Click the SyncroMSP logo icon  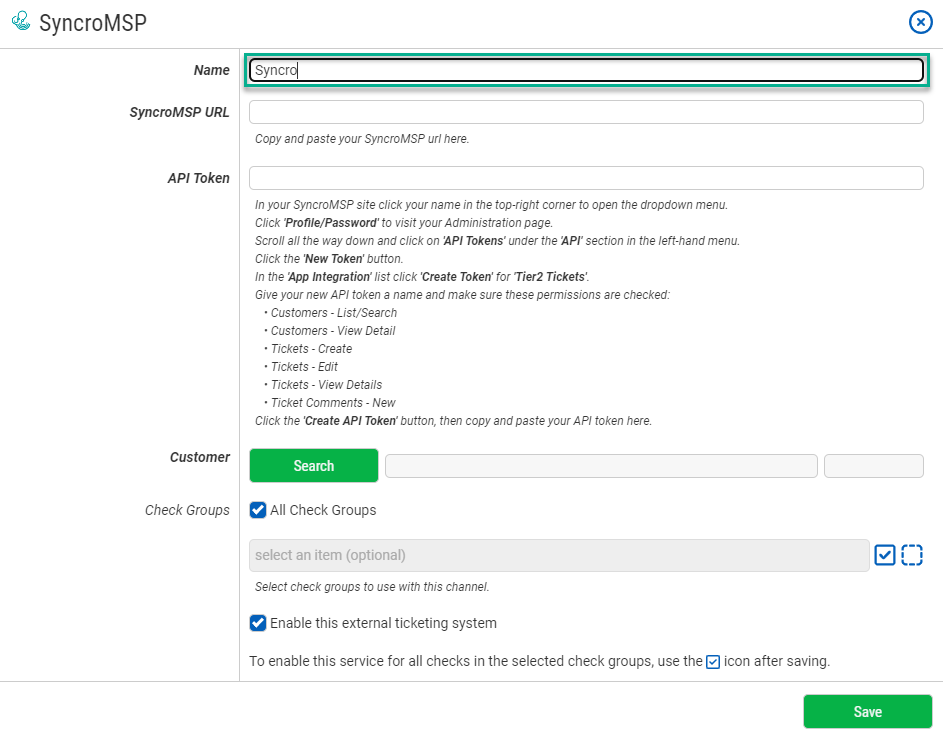pos(21,21)
